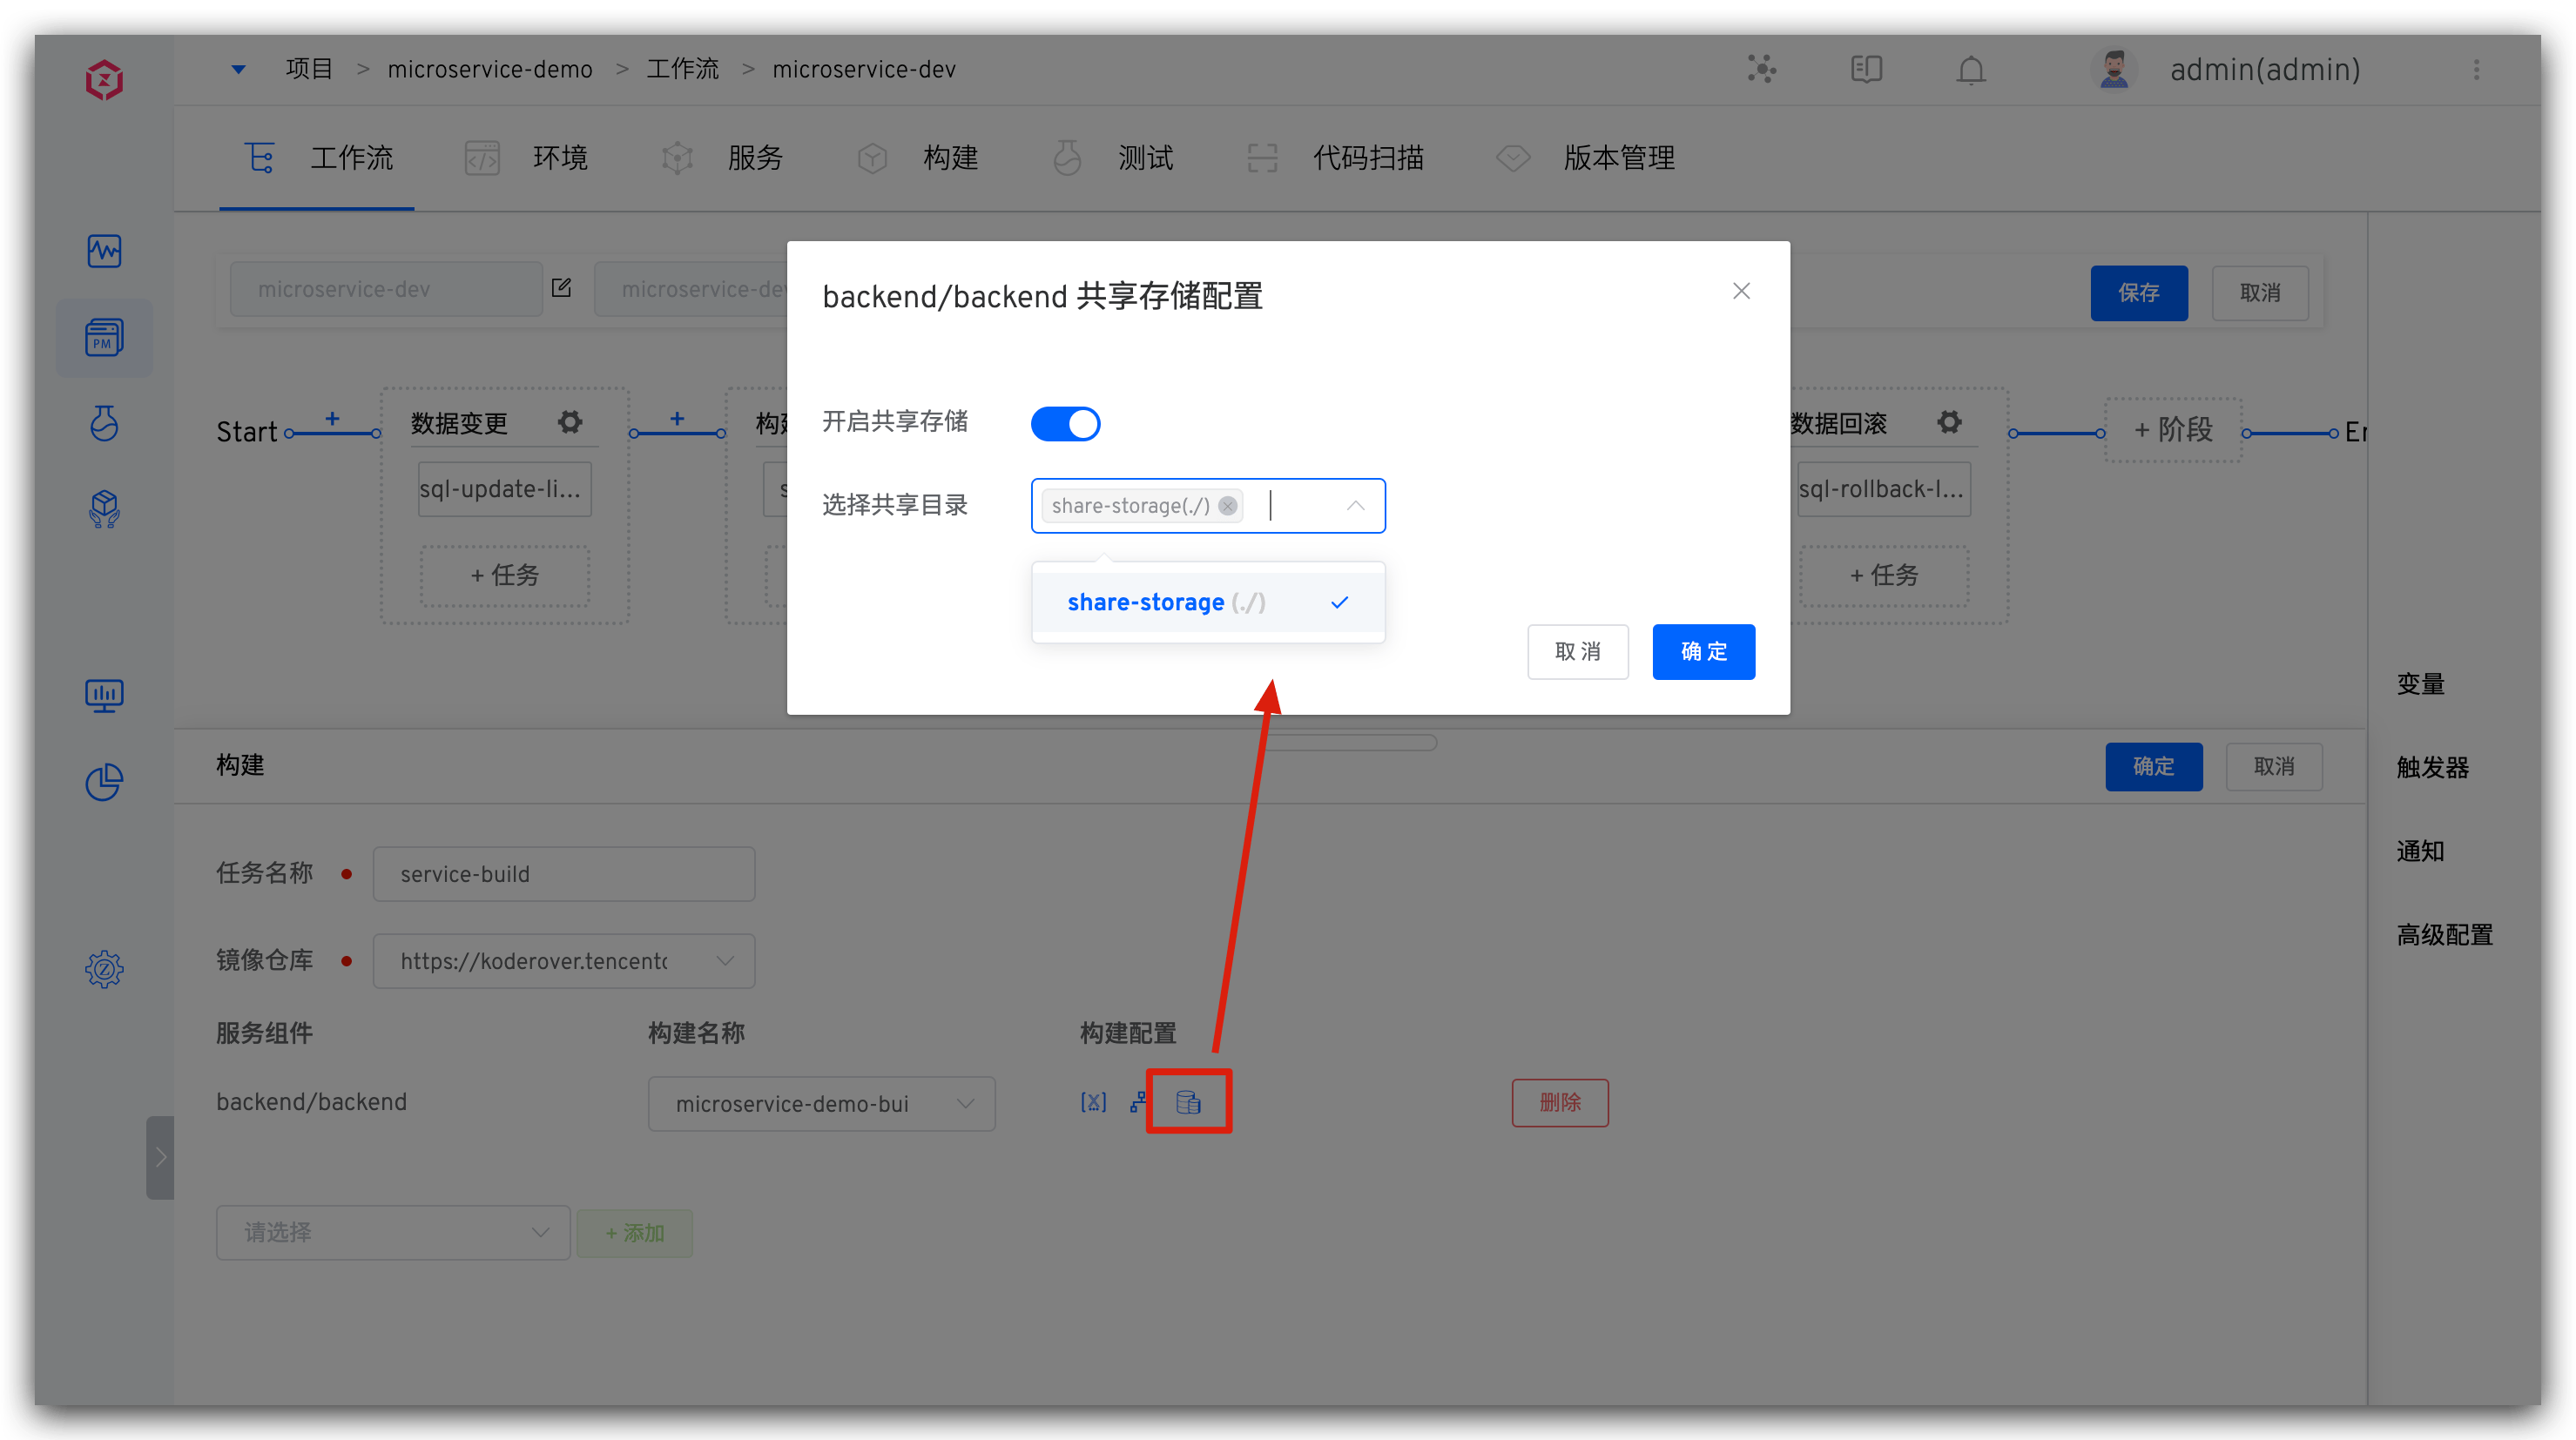
Task: Click the 删除 button to remove the component
Action: 1559,1102
